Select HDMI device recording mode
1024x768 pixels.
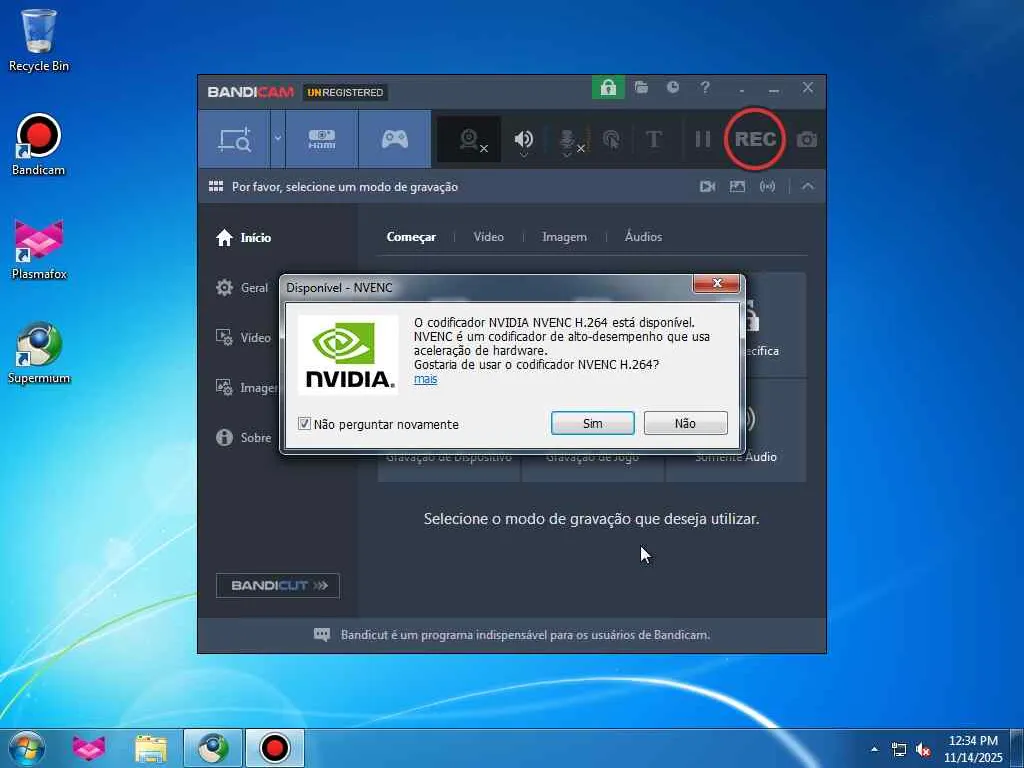coord(321,139)
